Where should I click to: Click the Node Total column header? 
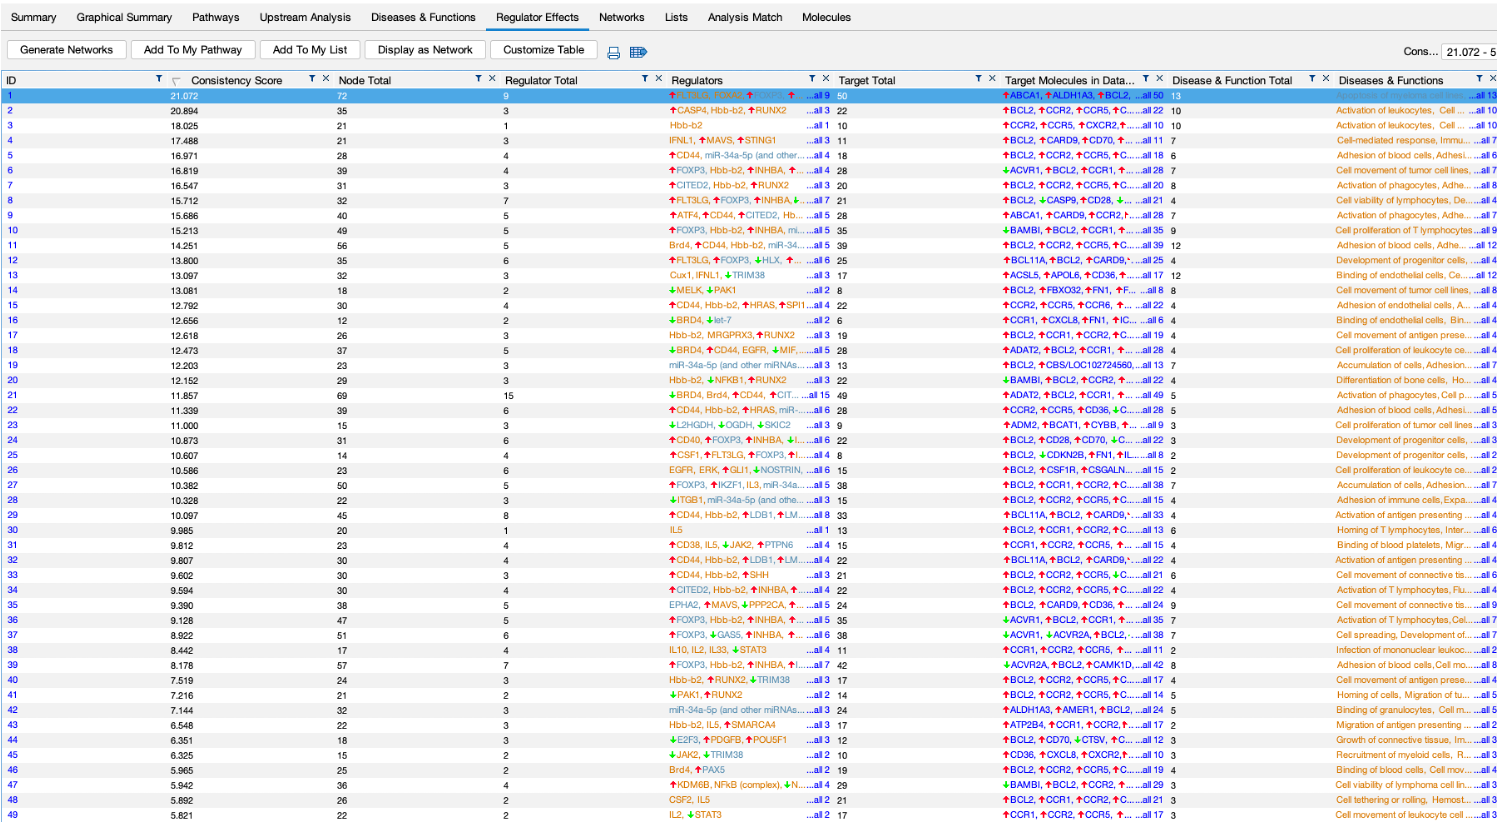pos(364,80)
